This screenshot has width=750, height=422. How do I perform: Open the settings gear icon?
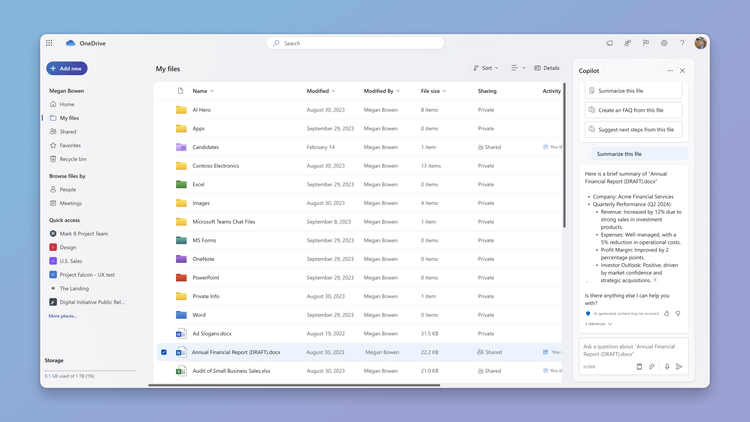(664, 43)
